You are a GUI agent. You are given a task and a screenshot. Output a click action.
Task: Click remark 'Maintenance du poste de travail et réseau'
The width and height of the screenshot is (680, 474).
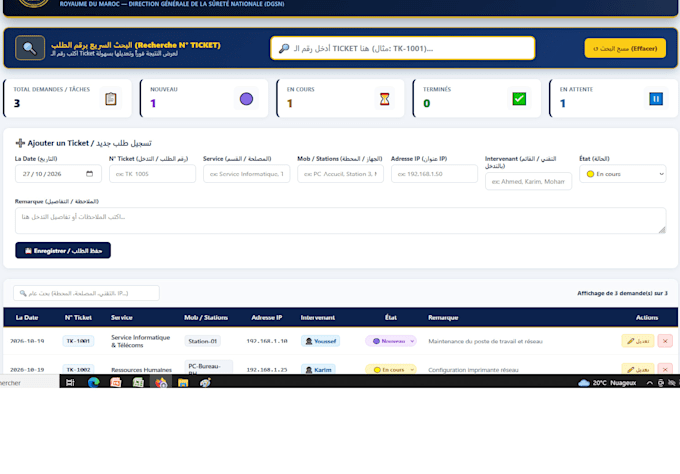(x=485, y=341)
